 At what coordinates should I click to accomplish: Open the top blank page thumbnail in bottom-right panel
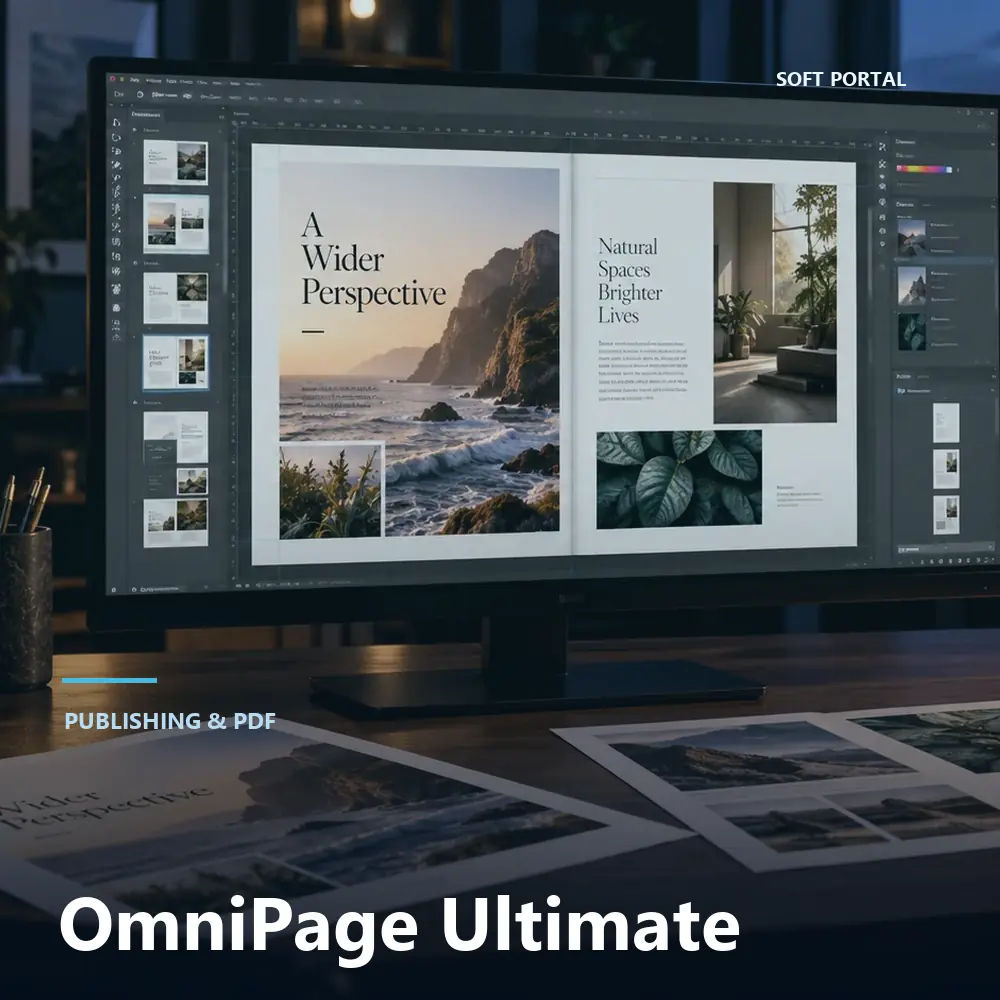tap(946, 422)
